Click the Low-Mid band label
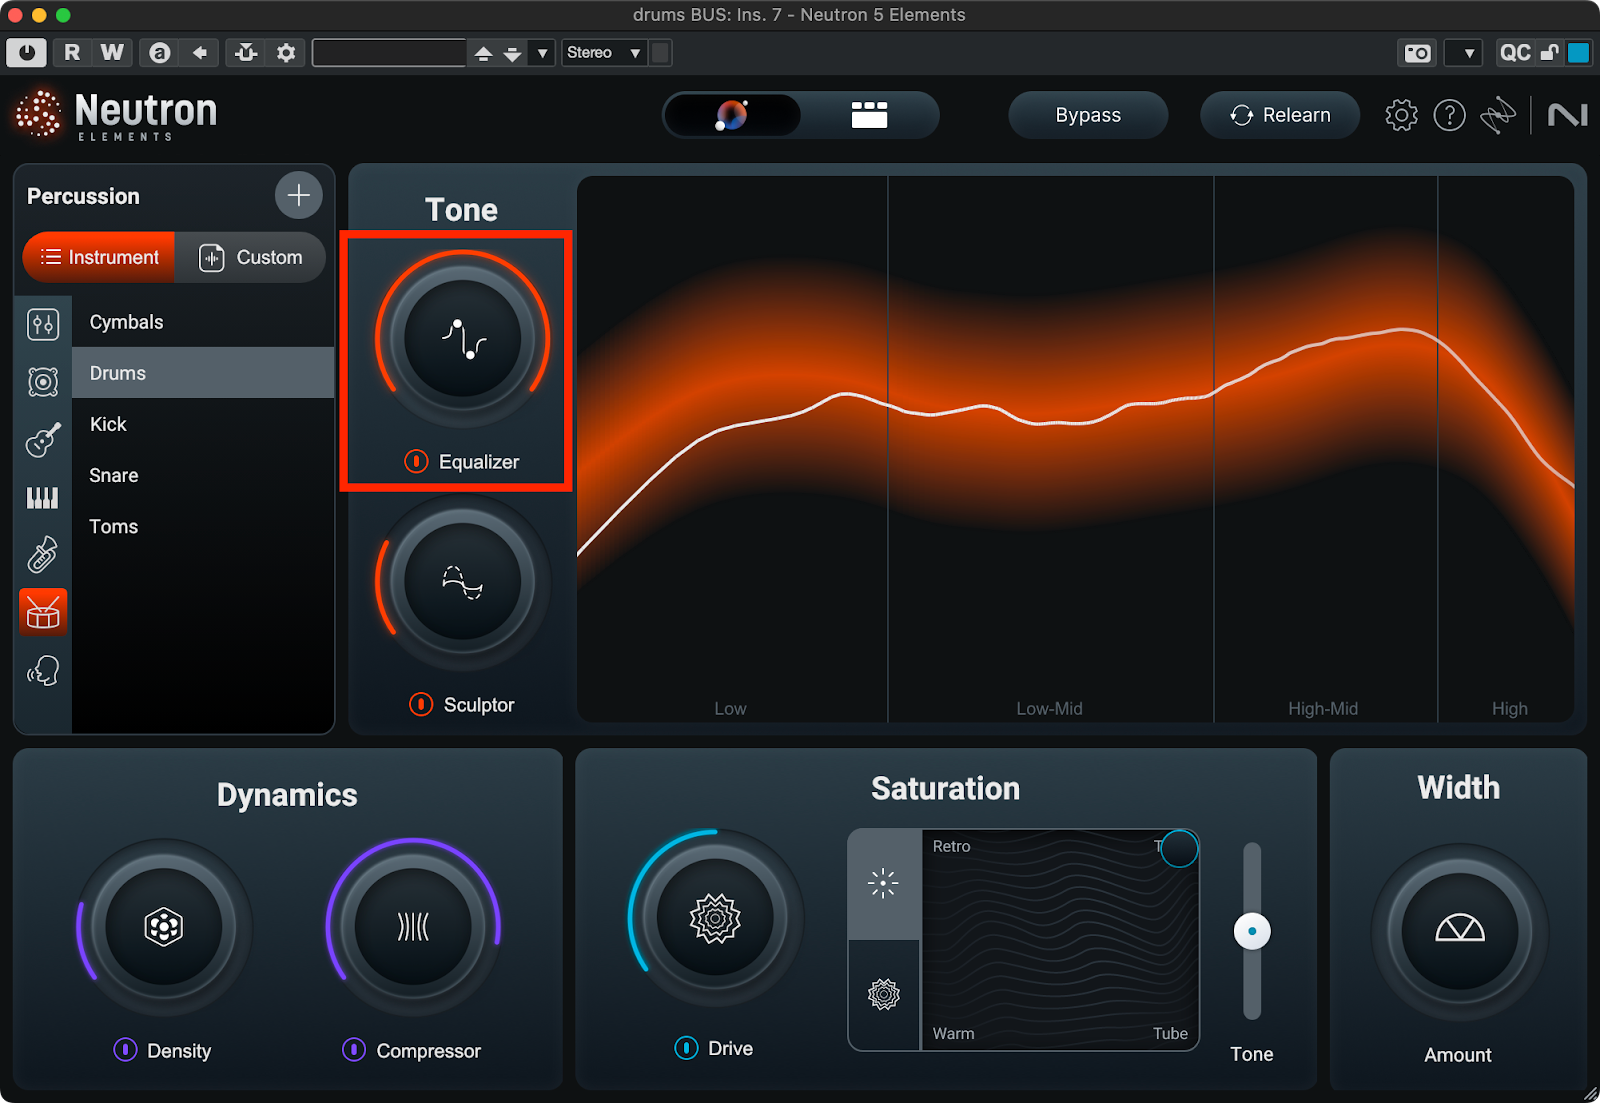The image size is (1600, 1103). 1049,708
